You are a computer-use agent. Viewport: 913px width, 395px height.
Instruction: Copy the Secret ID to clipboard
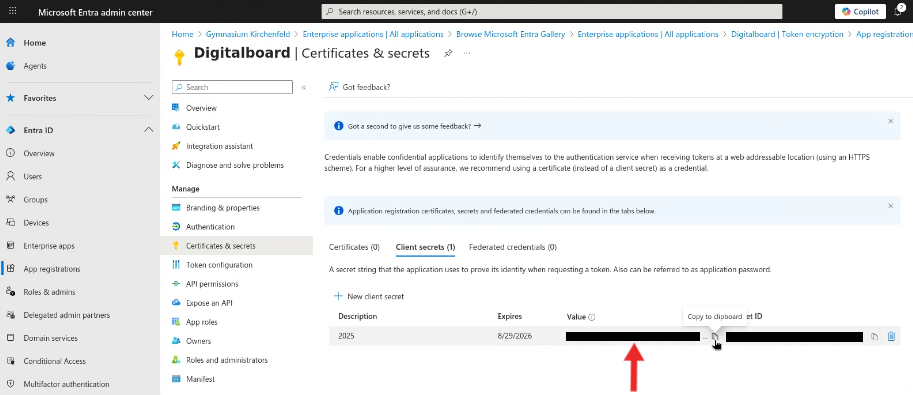tap(874, 337)
